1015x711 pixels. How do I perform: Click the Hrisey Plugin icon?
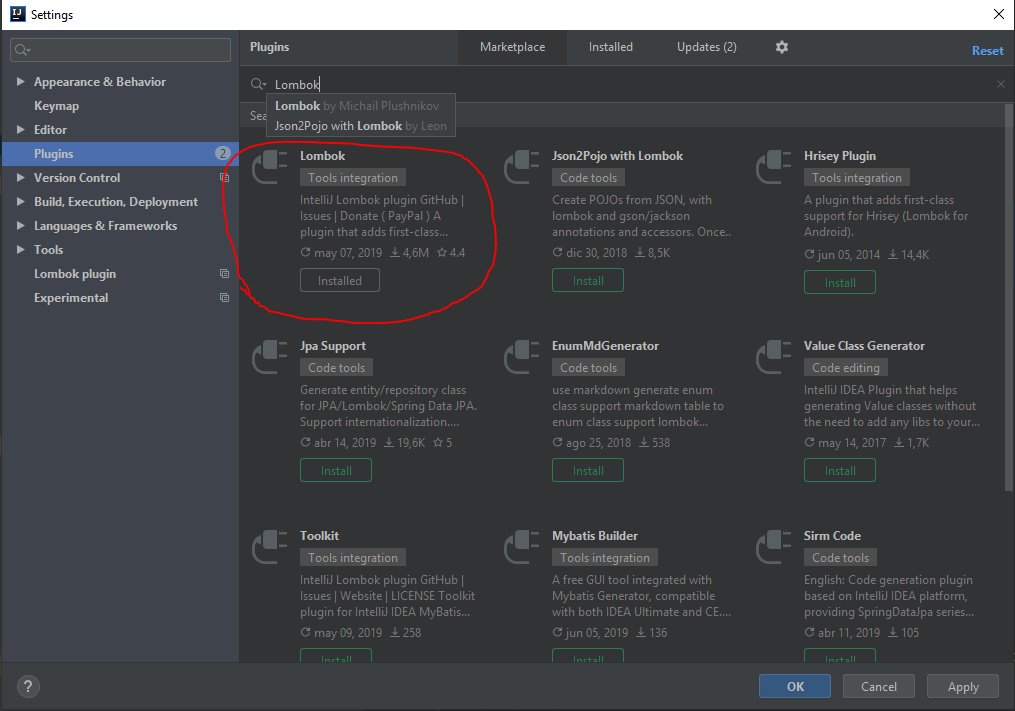click(774, 166)
